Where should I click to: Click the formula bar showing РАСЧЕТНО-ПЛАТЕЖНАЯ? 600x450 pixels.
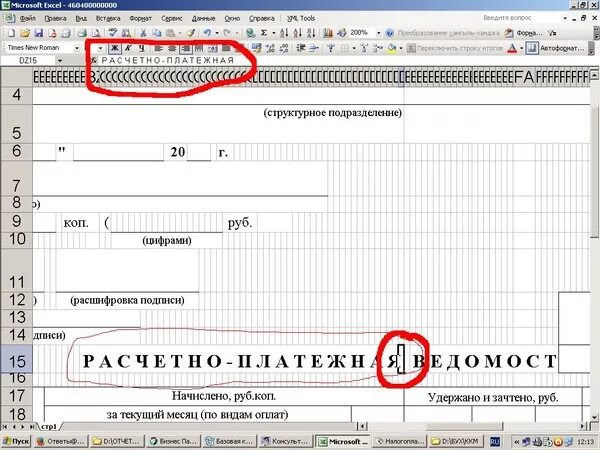(x=344, y=60)
